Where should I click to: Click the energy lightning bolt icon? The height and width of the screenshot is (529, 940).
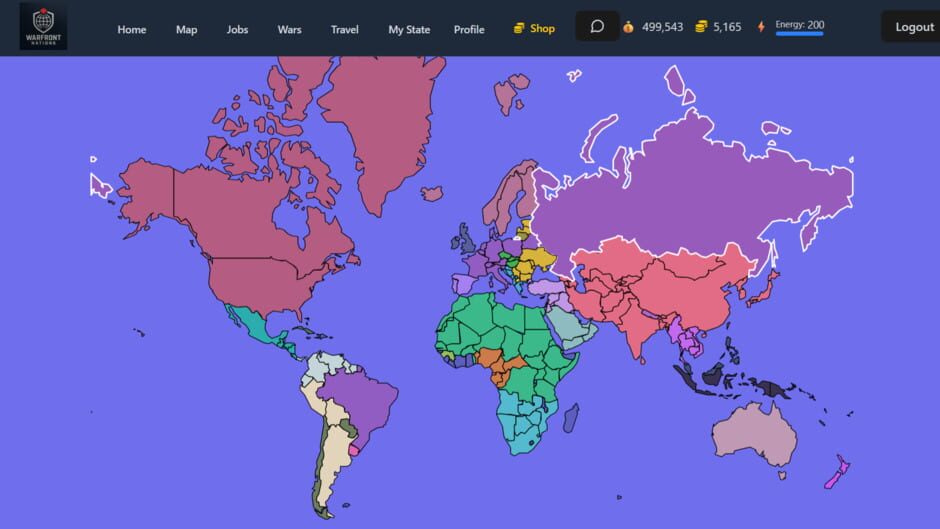[761, 27]
